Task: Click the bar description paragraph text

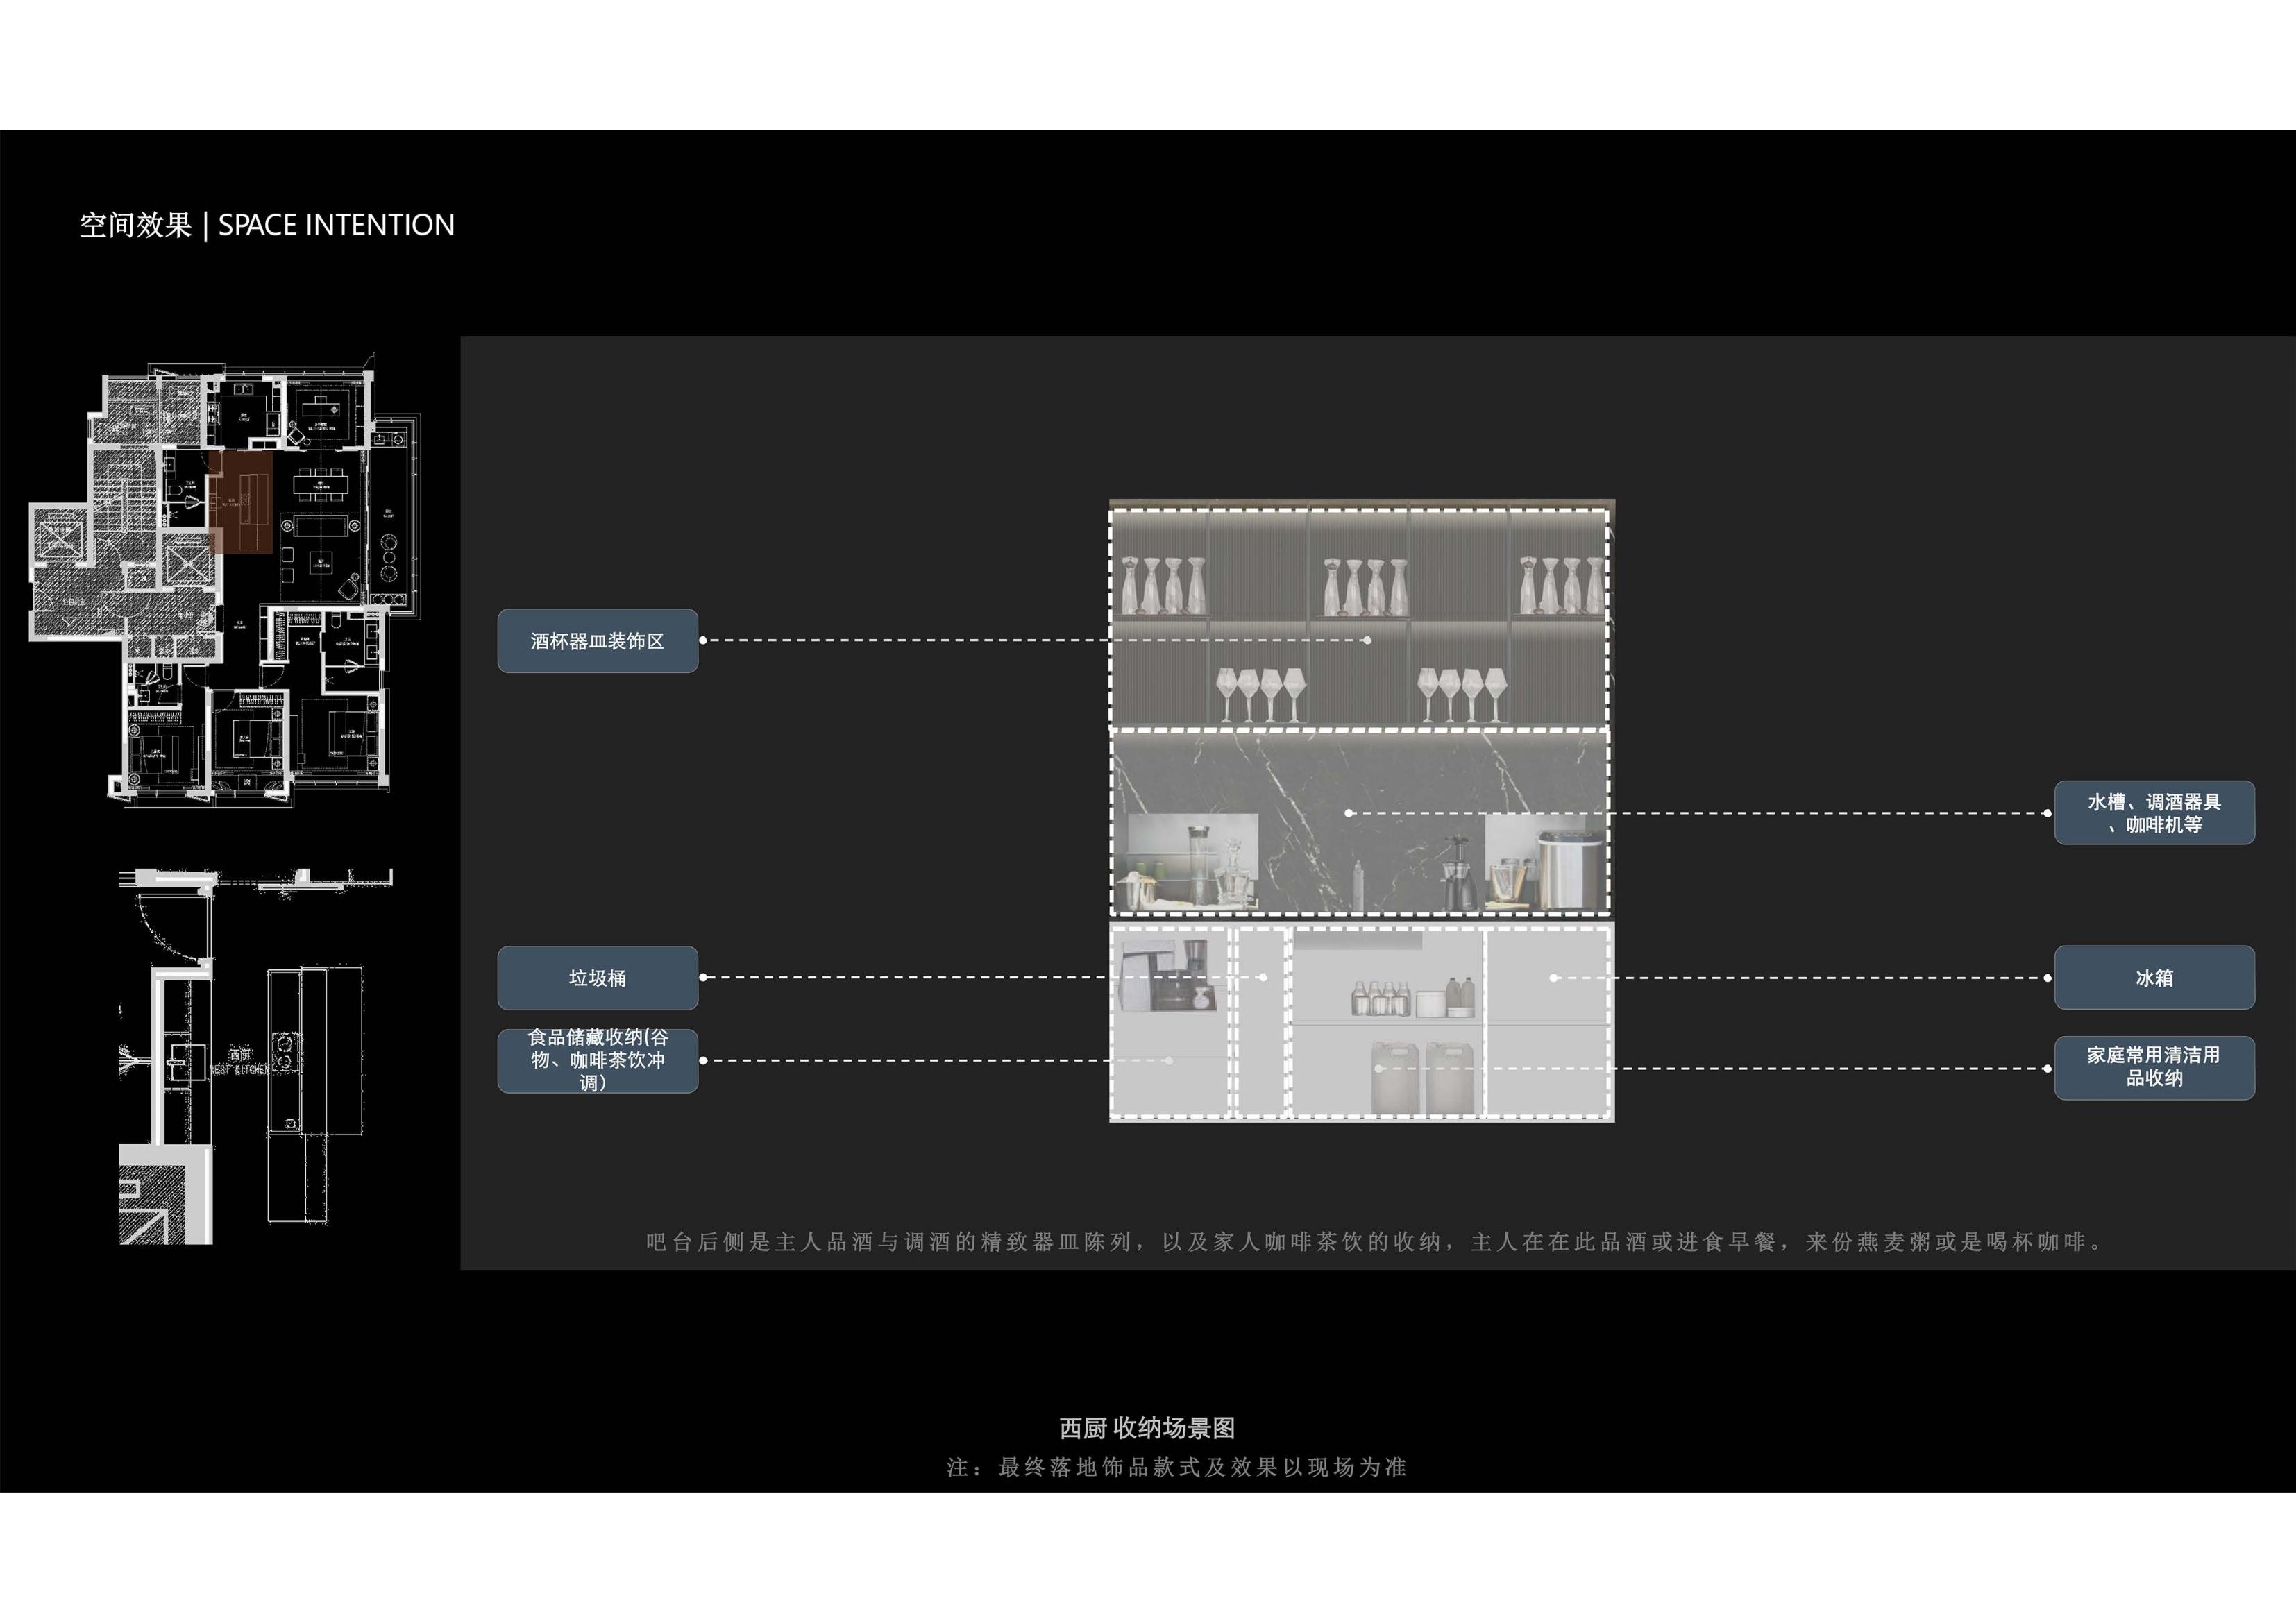Action: [x=1375, y=1242]
